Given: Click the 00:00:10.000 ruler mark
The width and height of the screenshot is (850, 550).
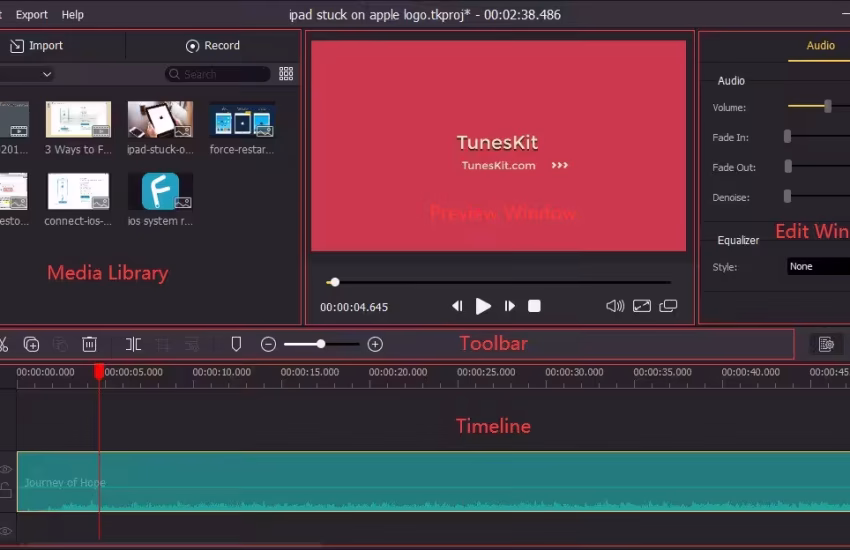Looking at the screenshot, I should pyautogui.click(x=222, y=372).
